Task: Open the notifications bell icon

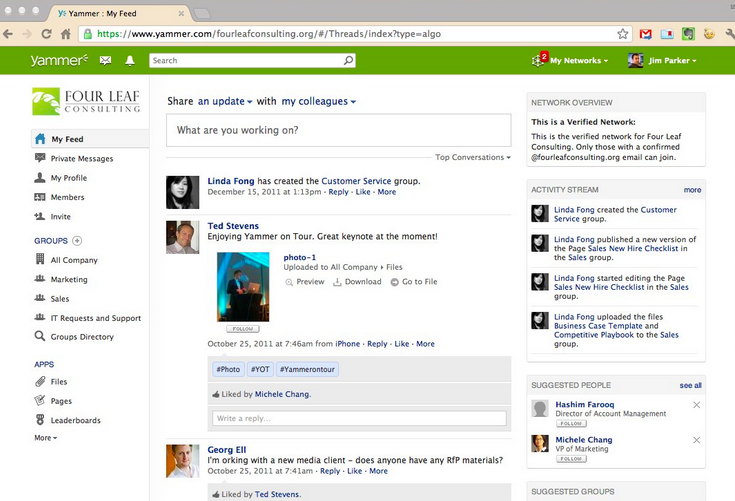Action: pos(130,60)
